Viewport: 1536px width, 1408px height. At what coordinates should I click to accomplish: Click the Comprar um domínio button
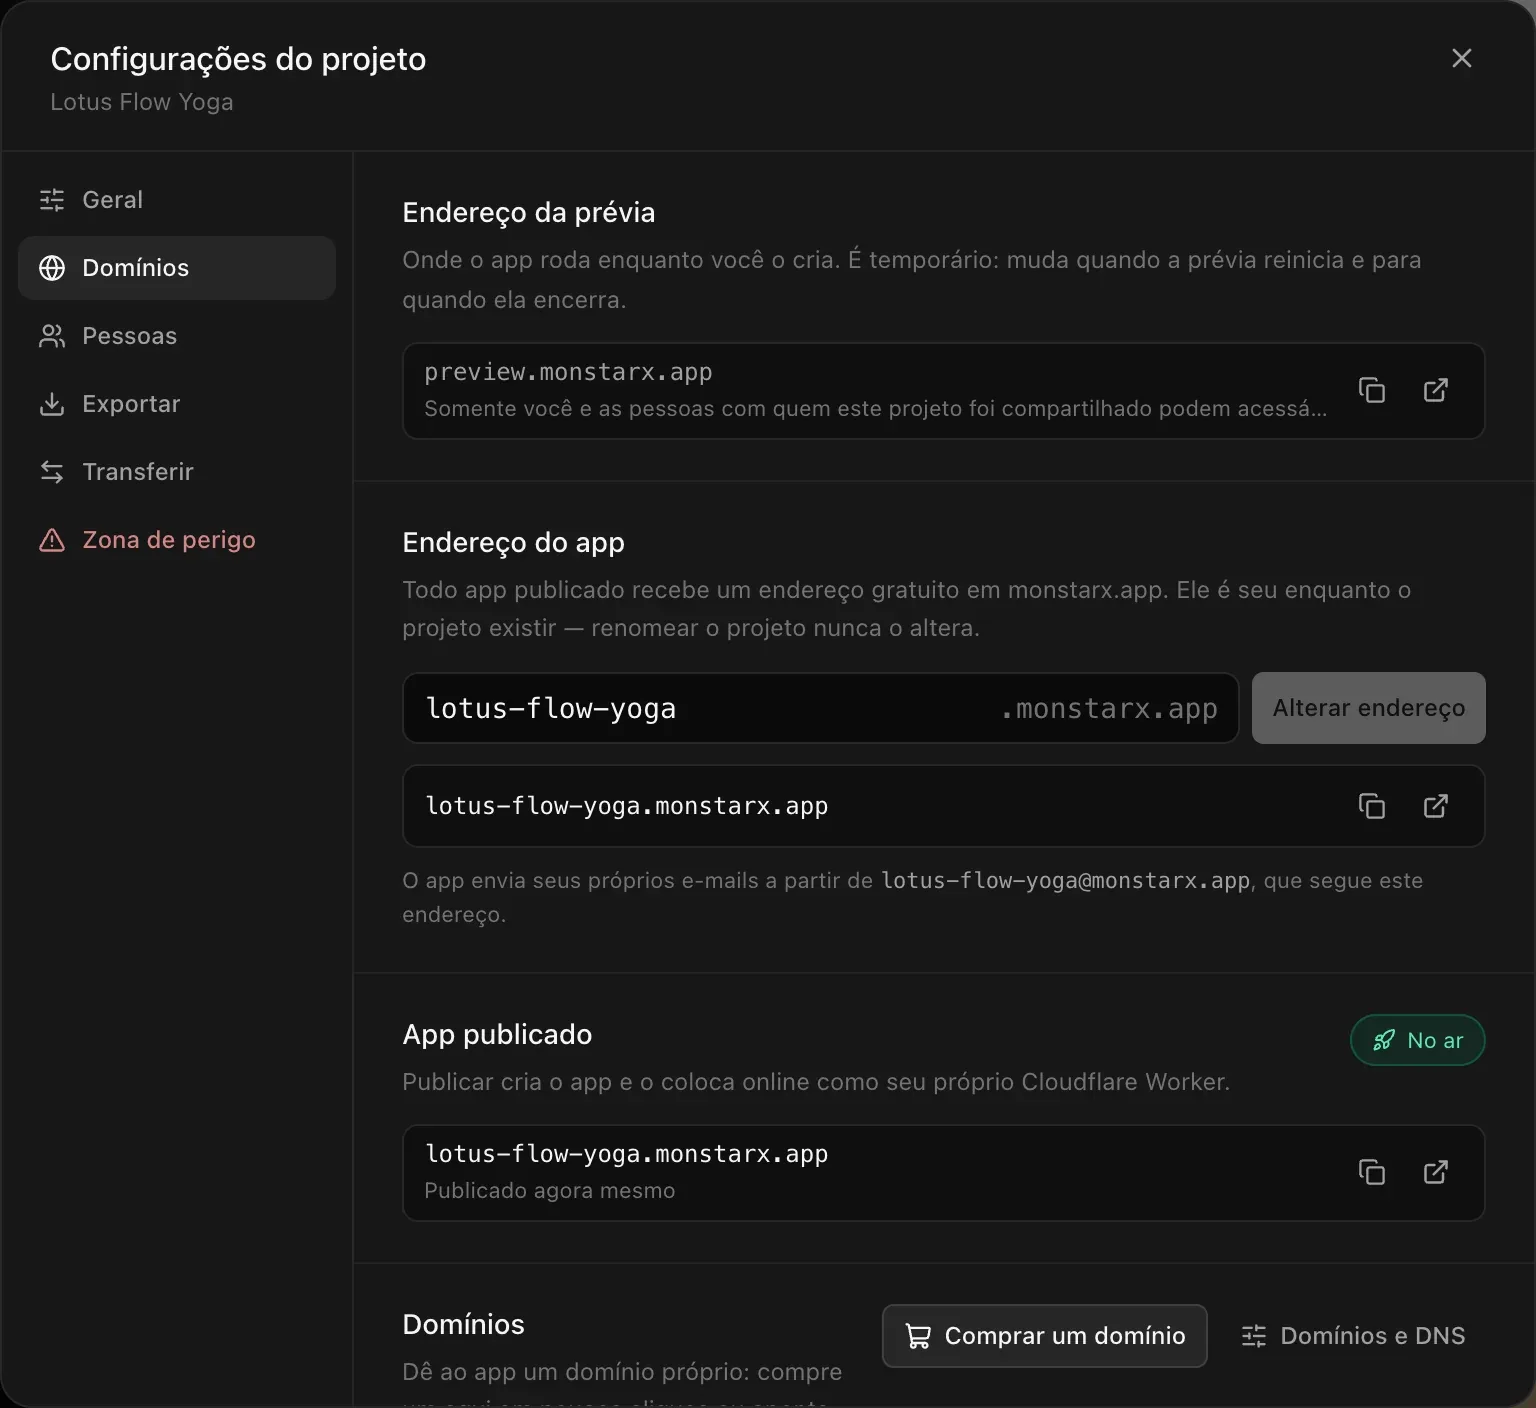(1045, 1336)
